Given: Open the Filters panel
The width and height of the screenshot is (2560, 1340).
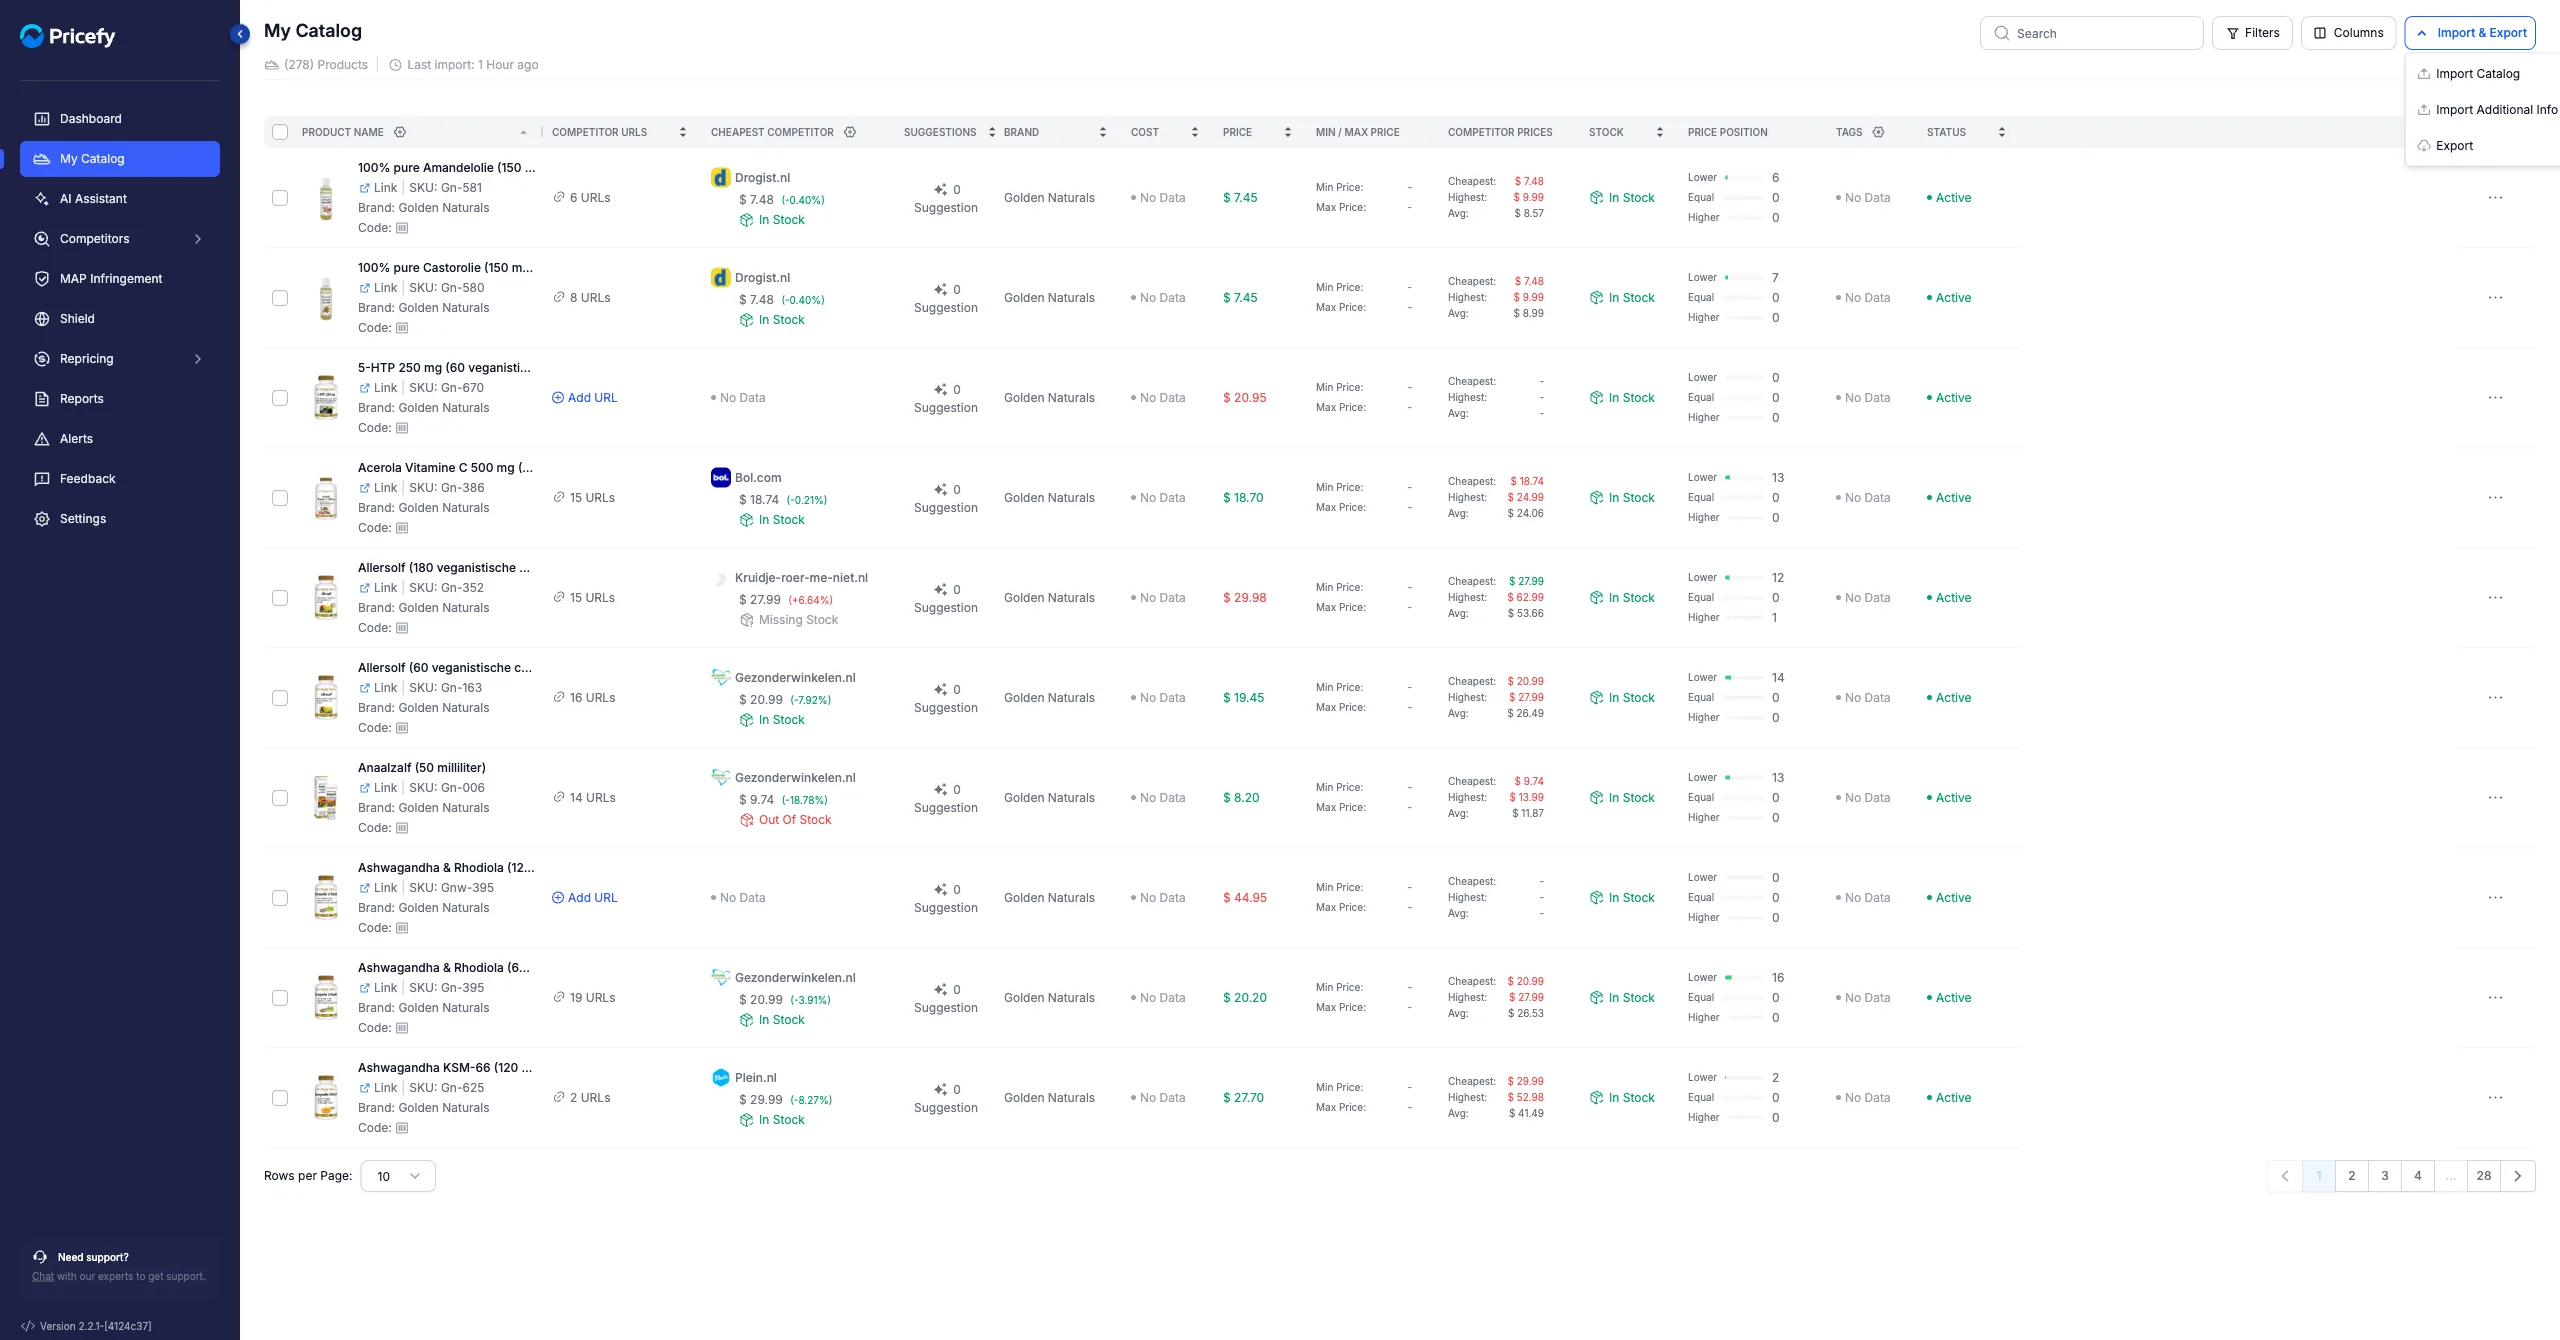Looking at the screenshot, I should 2252,33.
